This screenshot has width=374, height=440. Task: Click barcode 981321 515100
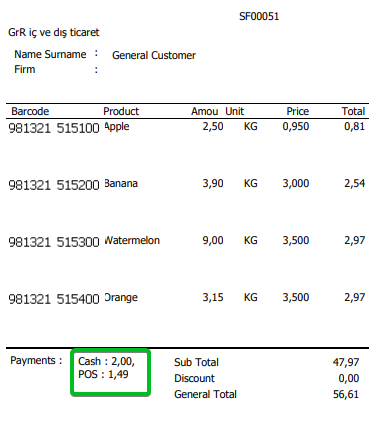54,128
